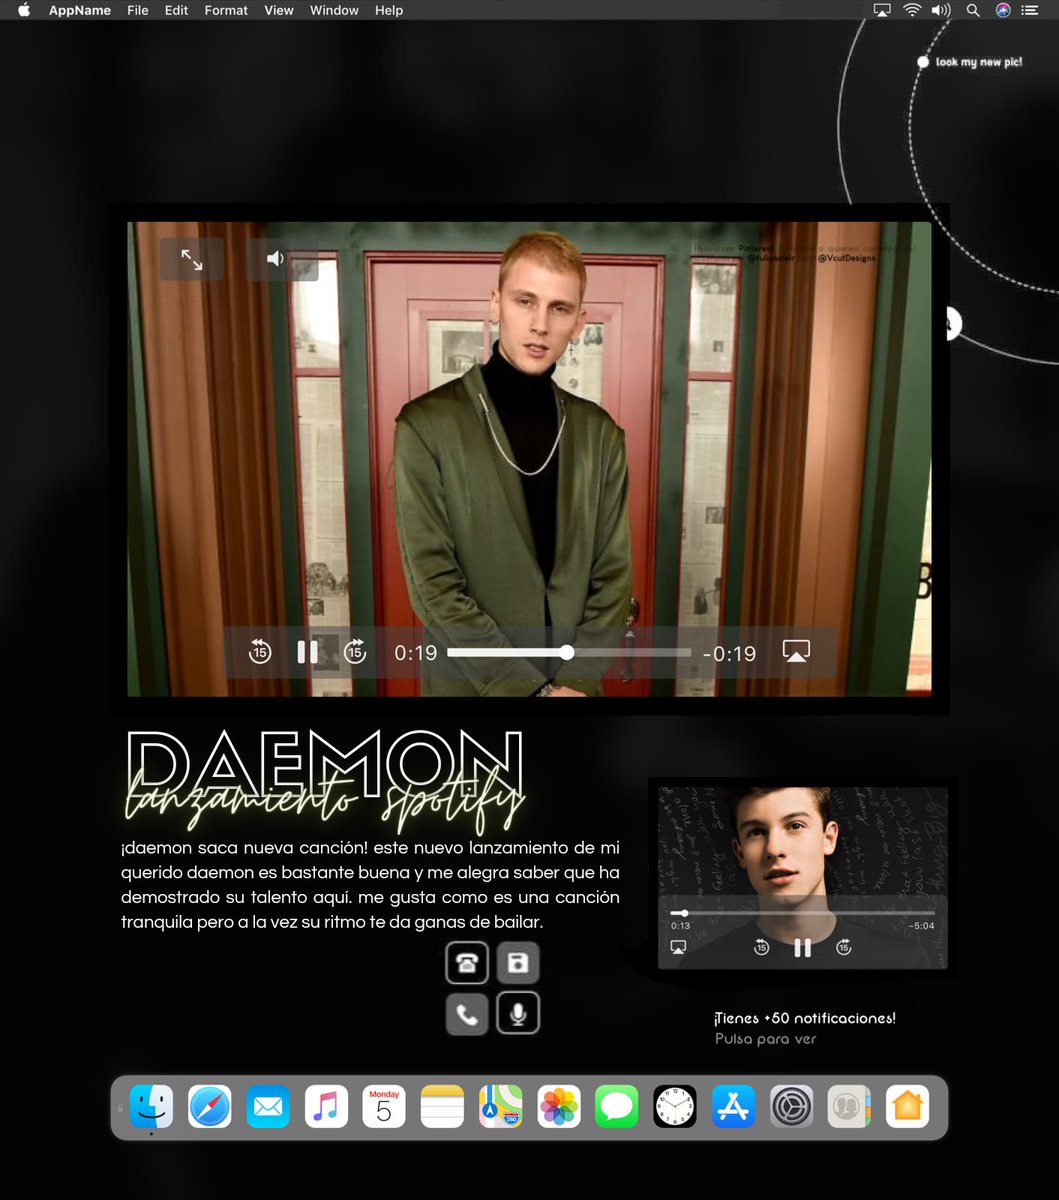Open the Format menu
This screenshot has width=1059, height=1200.
[x=226, y=10]
